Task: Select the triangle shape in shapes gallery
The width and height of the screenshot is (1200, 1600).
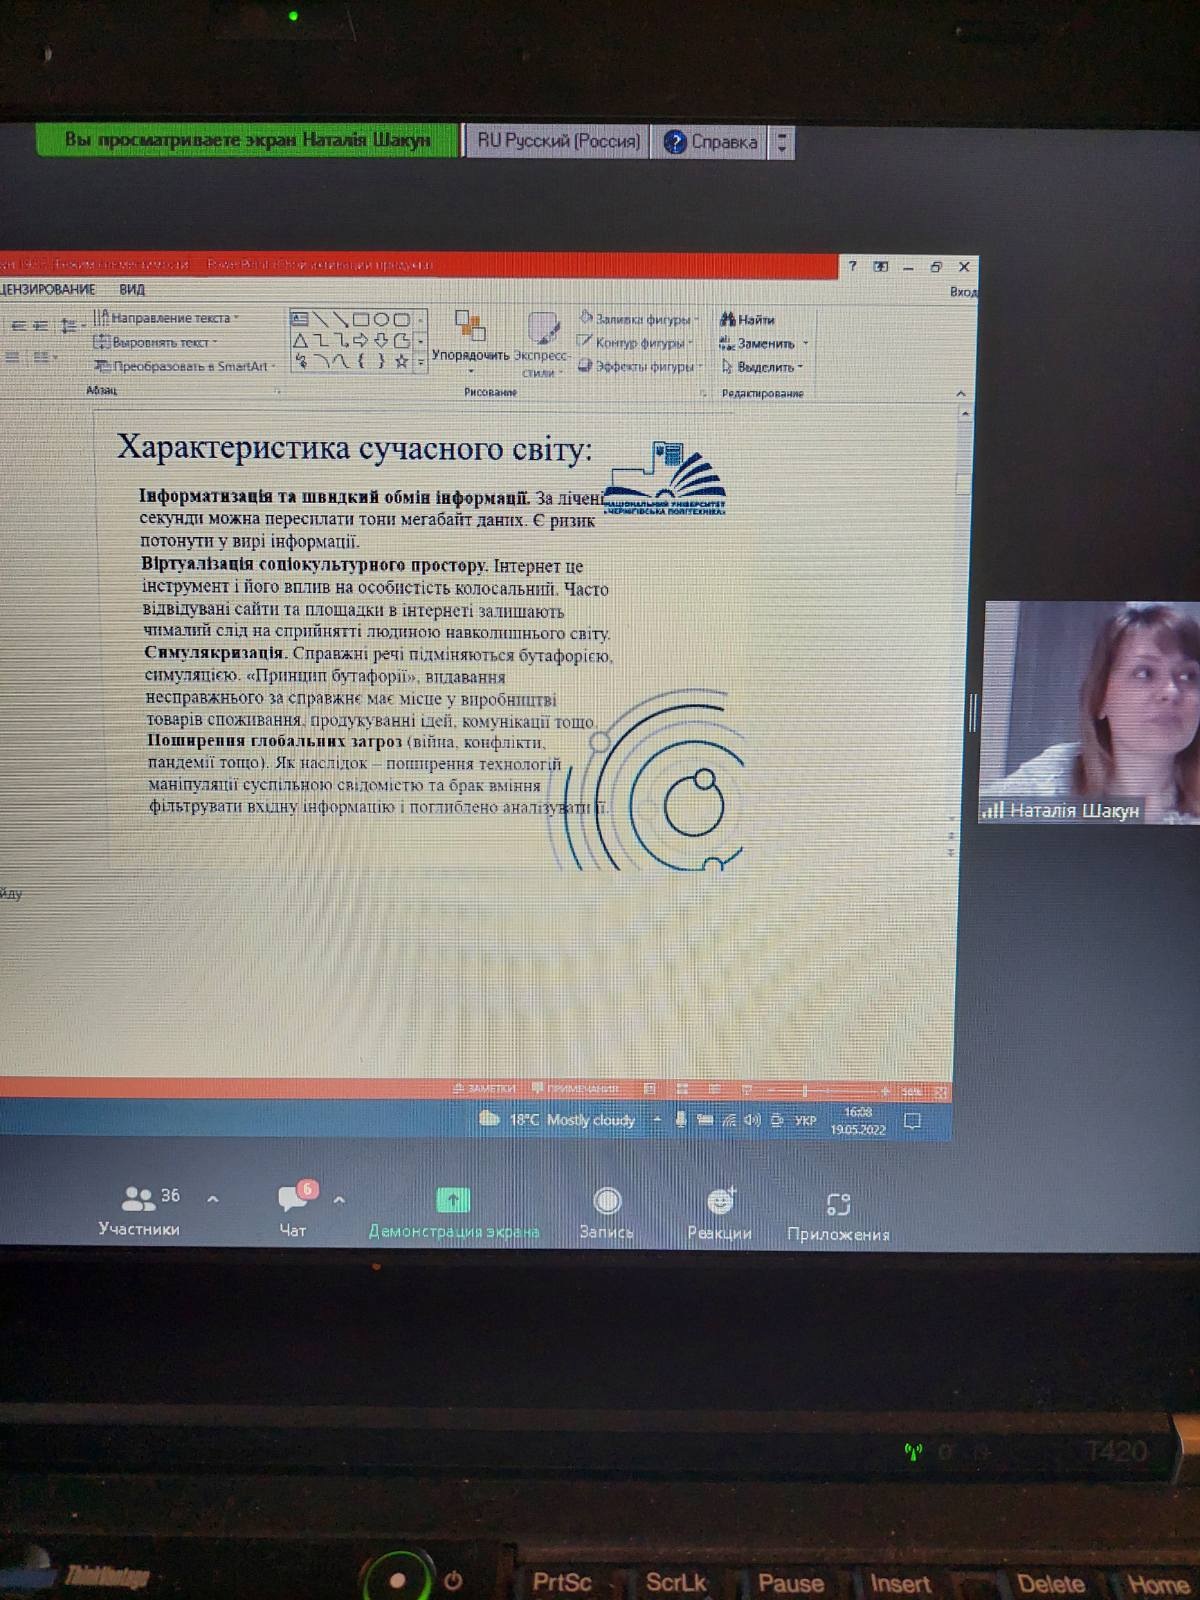Action: click(x=300, y=341)
